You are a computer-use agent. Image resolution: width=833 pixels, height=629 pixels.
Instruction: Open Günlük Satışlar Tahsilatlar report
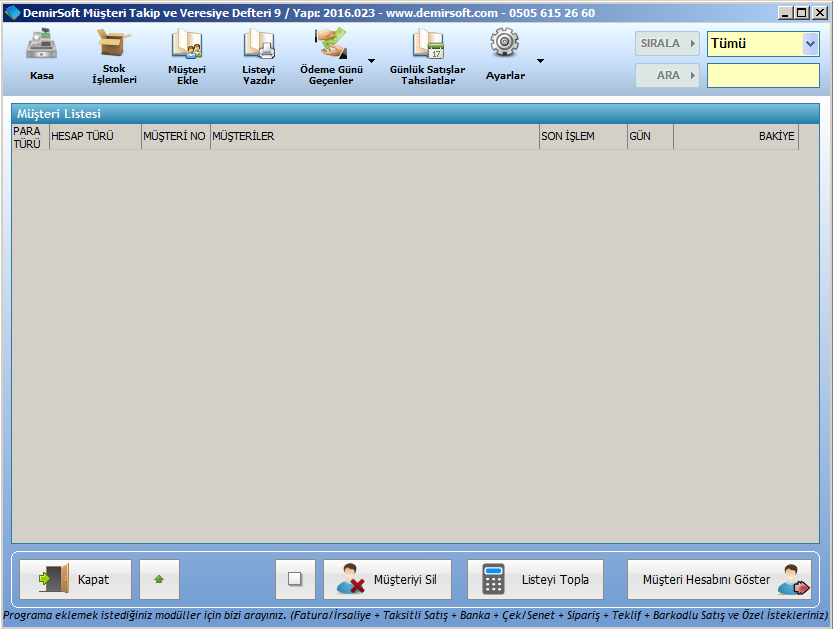tap(428, 57)
